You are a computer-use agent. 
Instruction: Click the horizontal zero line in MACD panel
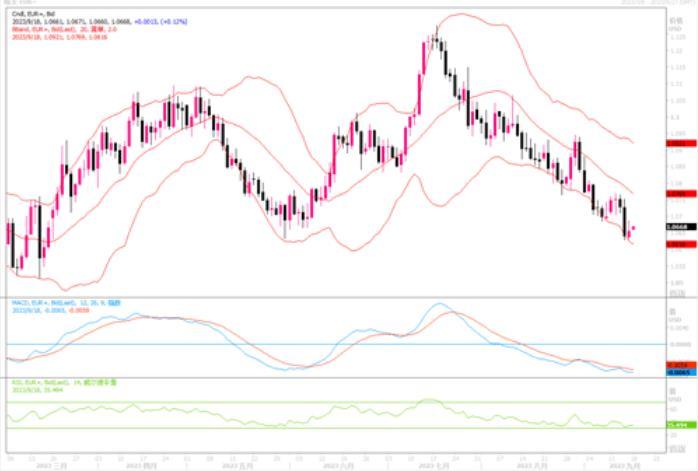300,344
